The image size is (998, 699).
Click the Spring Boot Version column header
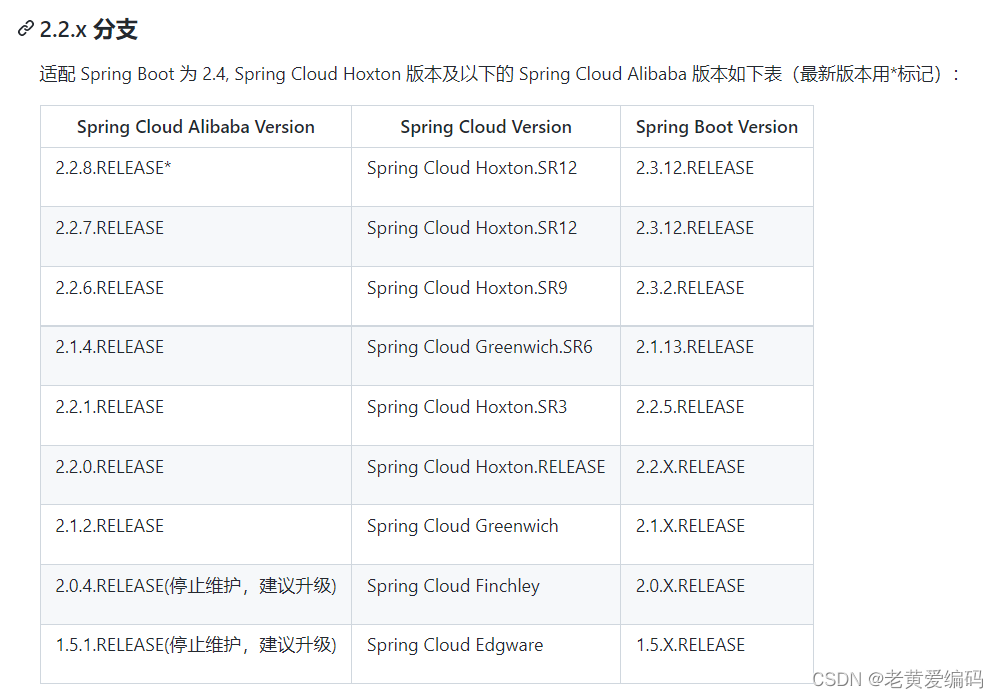[717, 127]
